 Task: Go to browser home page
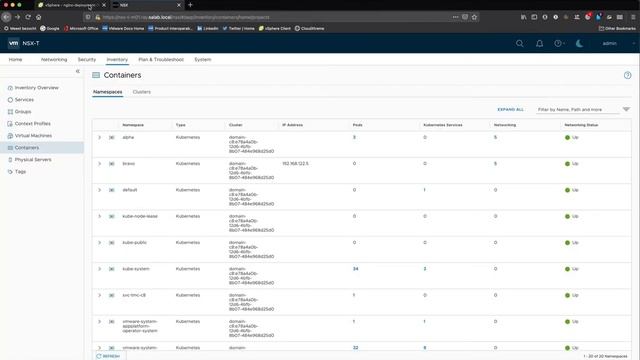pyautogui.click(x=38, y=17)
